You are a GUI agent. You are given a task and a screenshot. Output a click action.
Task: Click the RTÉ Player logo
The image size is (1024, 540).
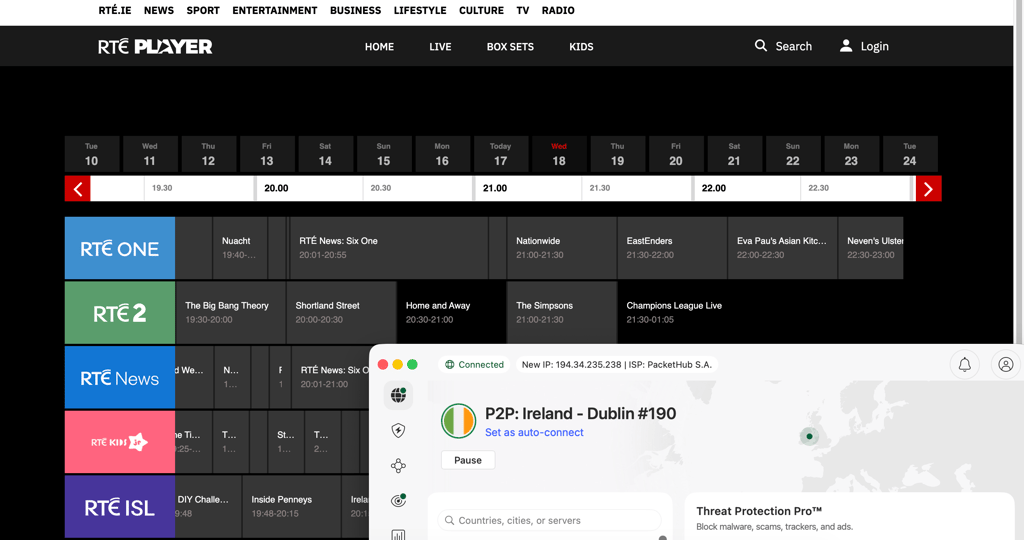[x=155, y=46]
